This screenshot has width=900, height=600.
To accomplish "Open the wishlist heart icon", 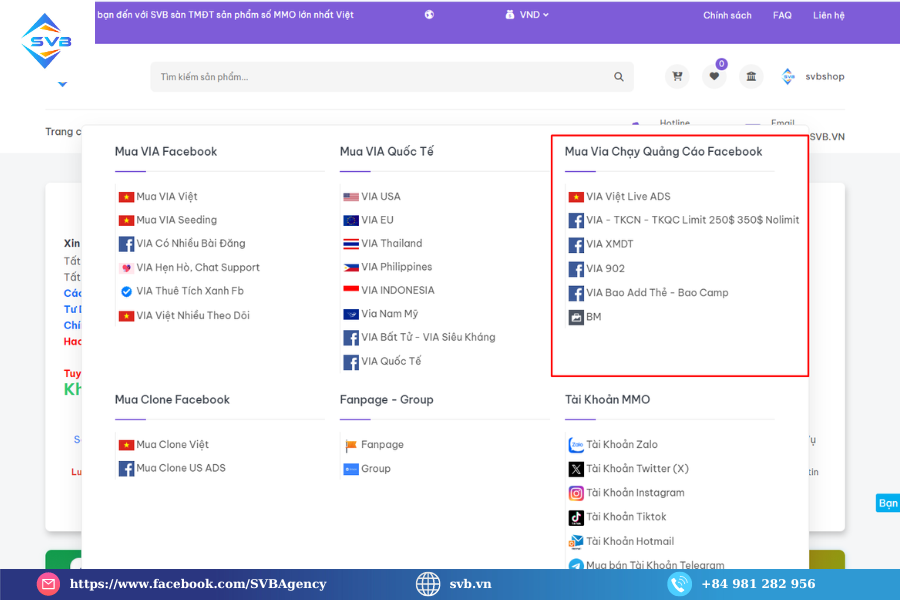I will pos(714,76).
